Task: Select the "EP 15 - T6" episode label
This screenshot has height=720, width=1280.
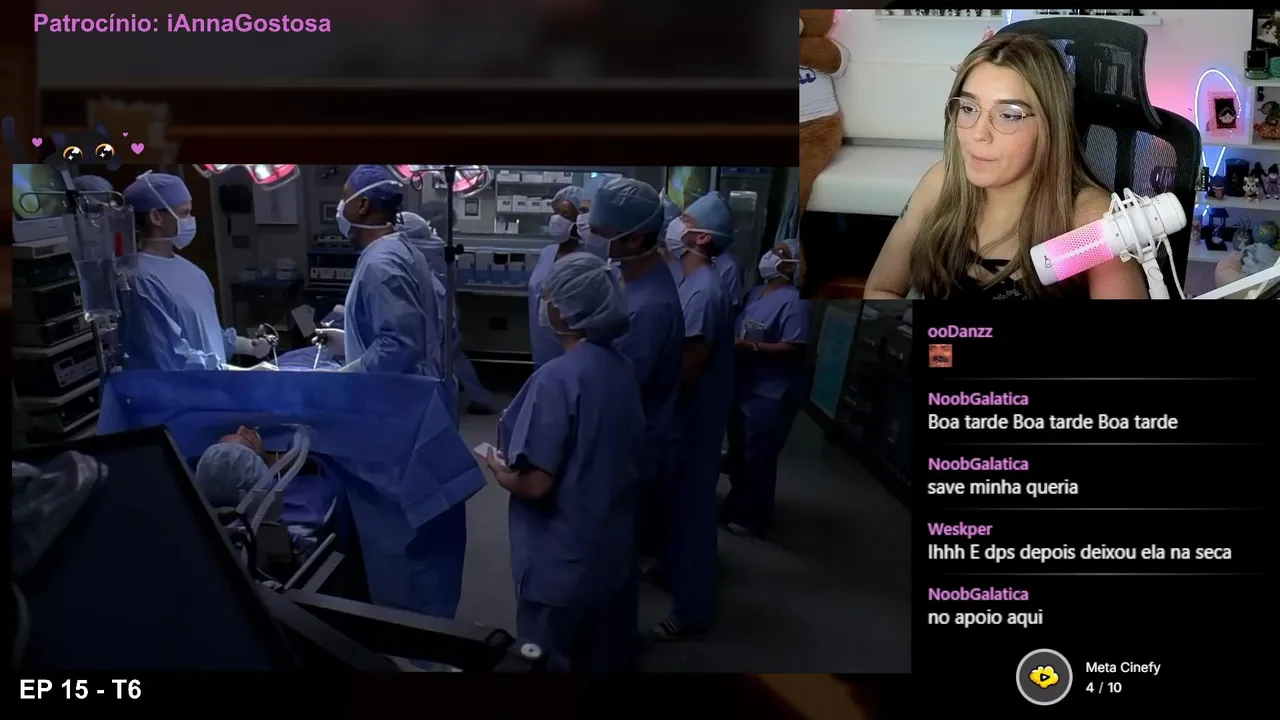Action: coord(80,690)
